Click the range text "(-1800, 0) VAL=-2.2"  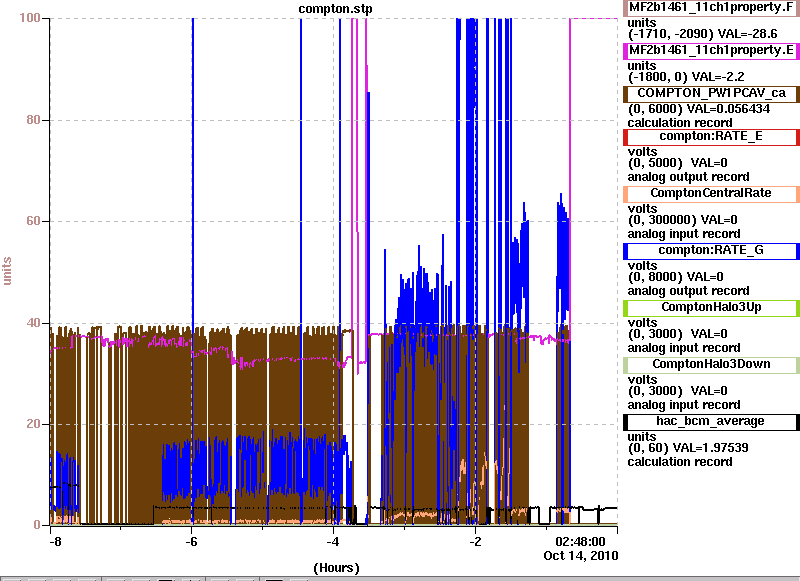[x=686, y=77]
